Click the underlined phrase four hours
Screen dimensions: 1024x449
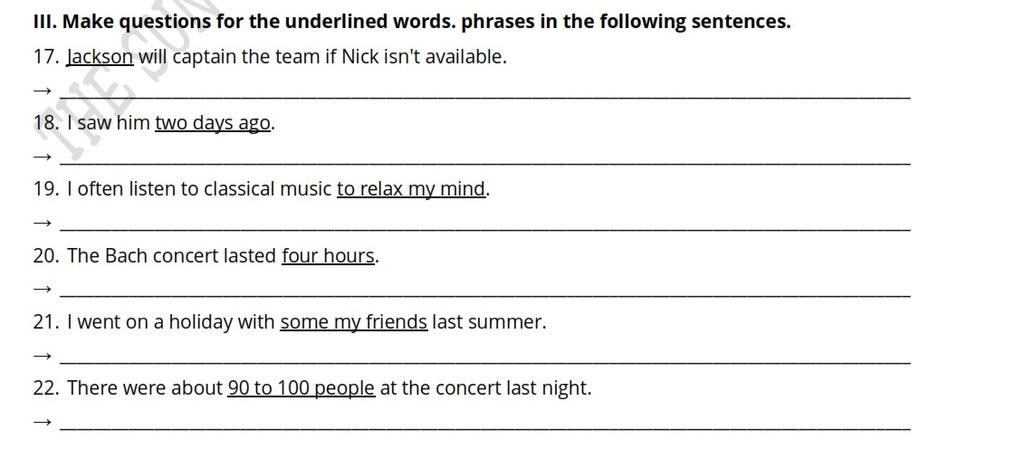328,256
